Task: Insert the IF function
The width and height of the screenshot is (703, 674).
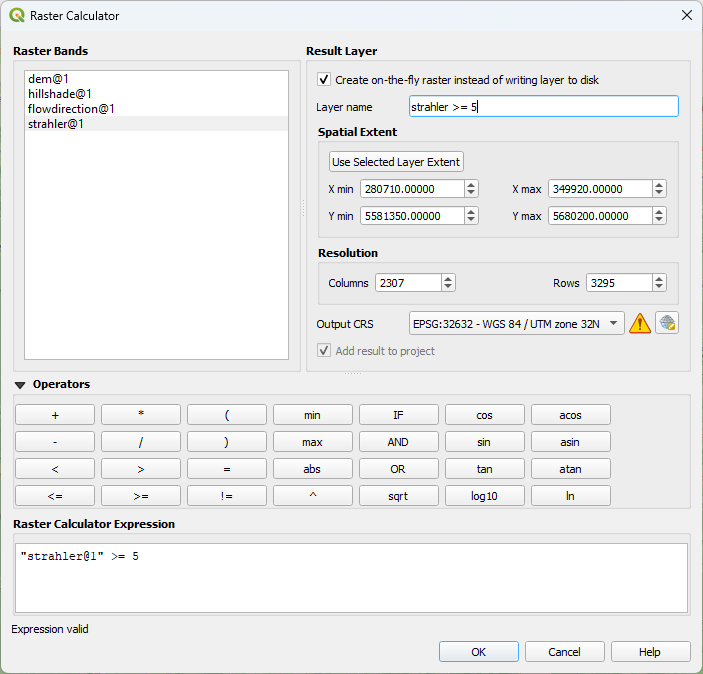Action: coord(399,415)
